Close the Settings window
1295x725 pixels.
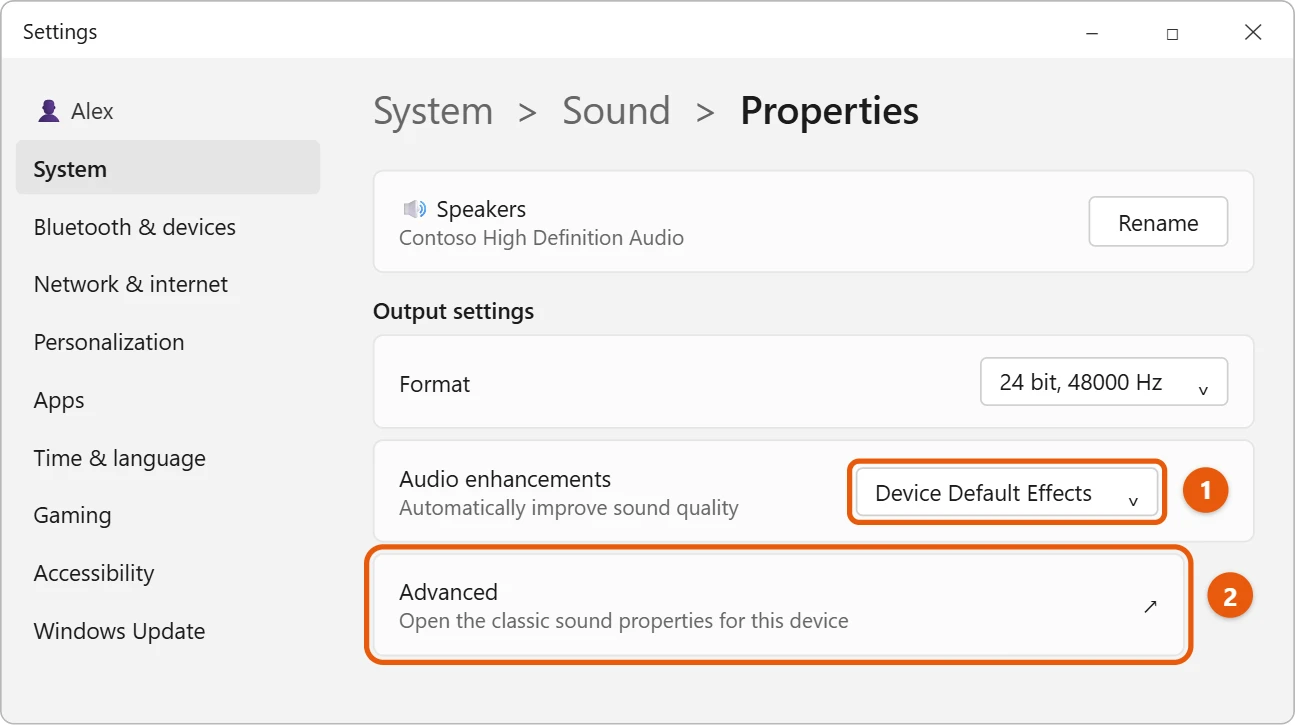1253,33
